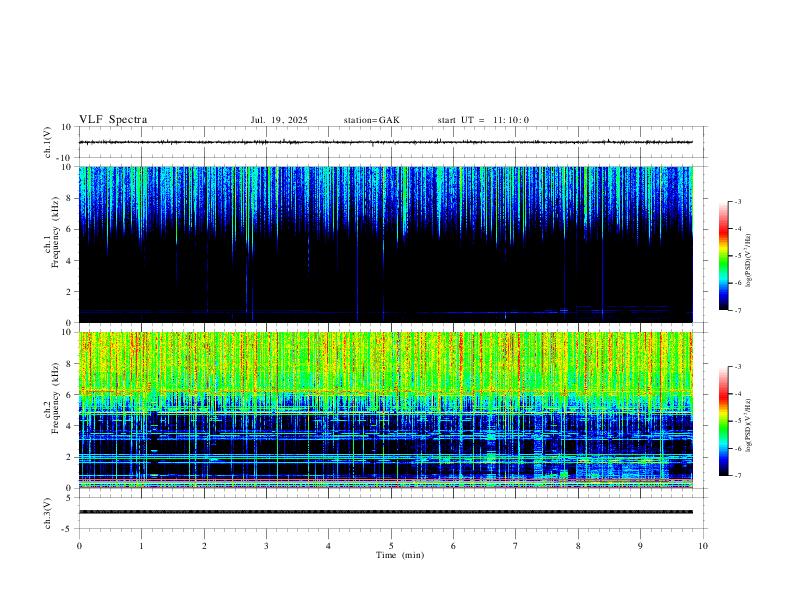Screen dimensions: 792x612
Task: Click time axis tick label '8'
Action: pyautogui.click(x=578, y=546)
